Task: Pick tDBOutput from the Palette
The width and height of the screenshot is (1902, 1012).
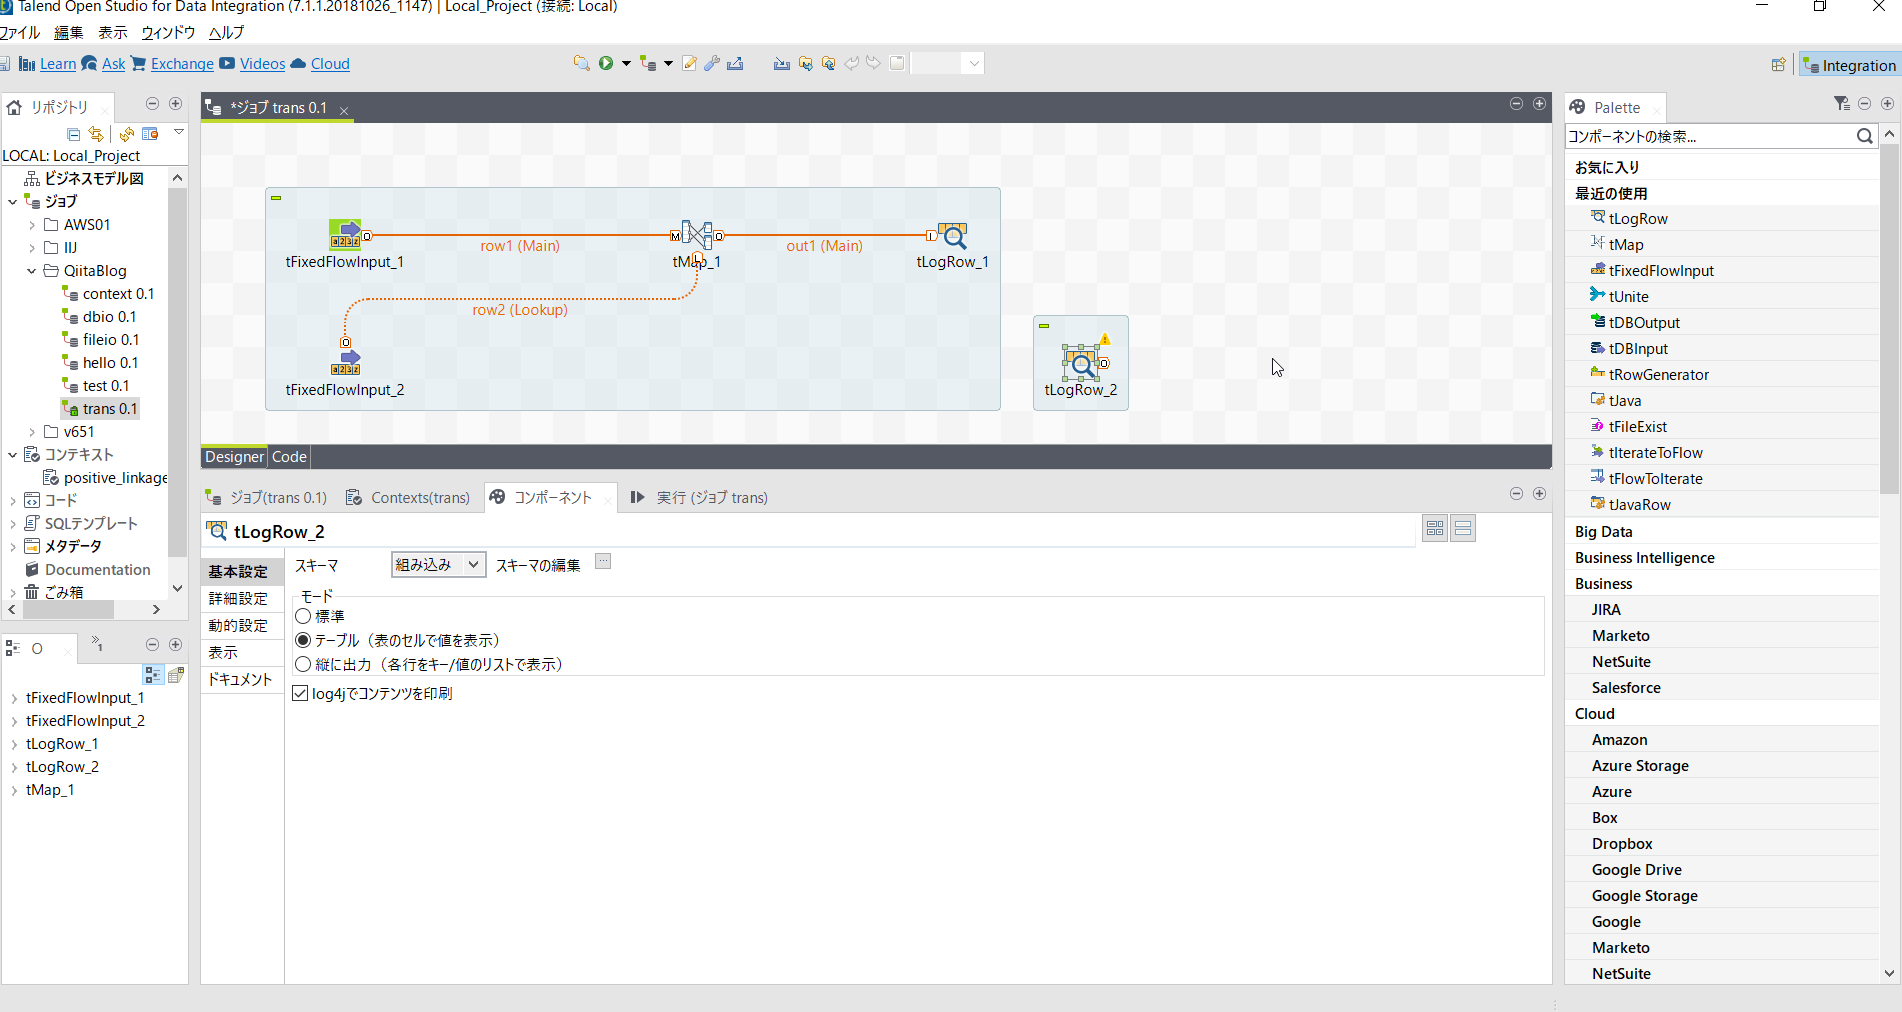Action: (1645, 322)
